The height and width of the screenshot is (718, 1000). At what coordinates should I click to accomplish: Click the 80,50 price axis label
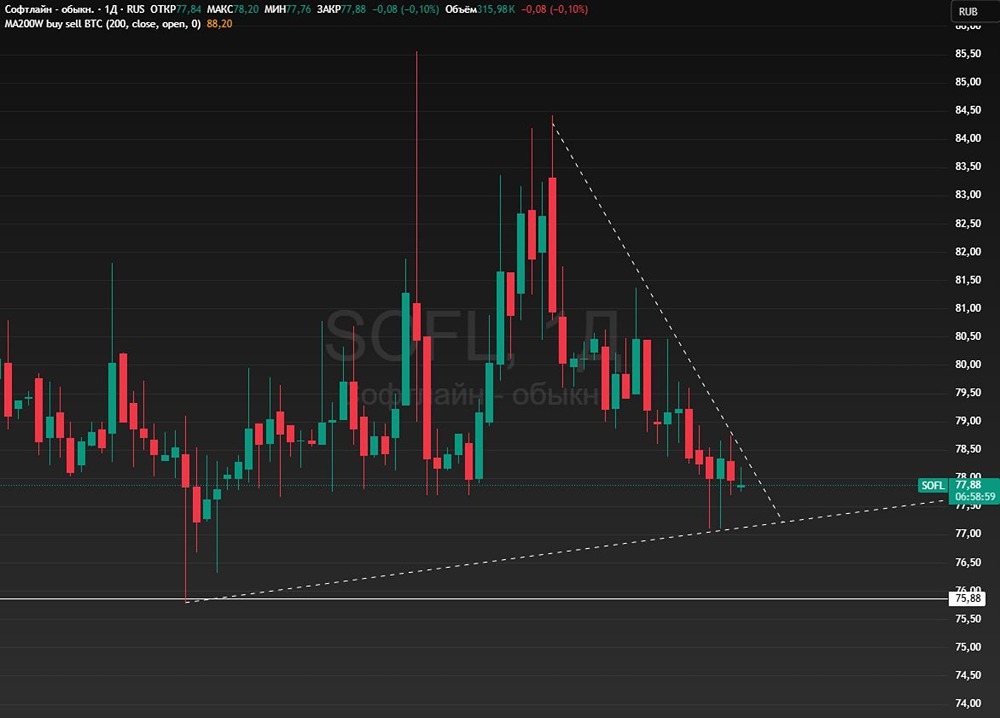pyautogui.click(x=968, y=336)
